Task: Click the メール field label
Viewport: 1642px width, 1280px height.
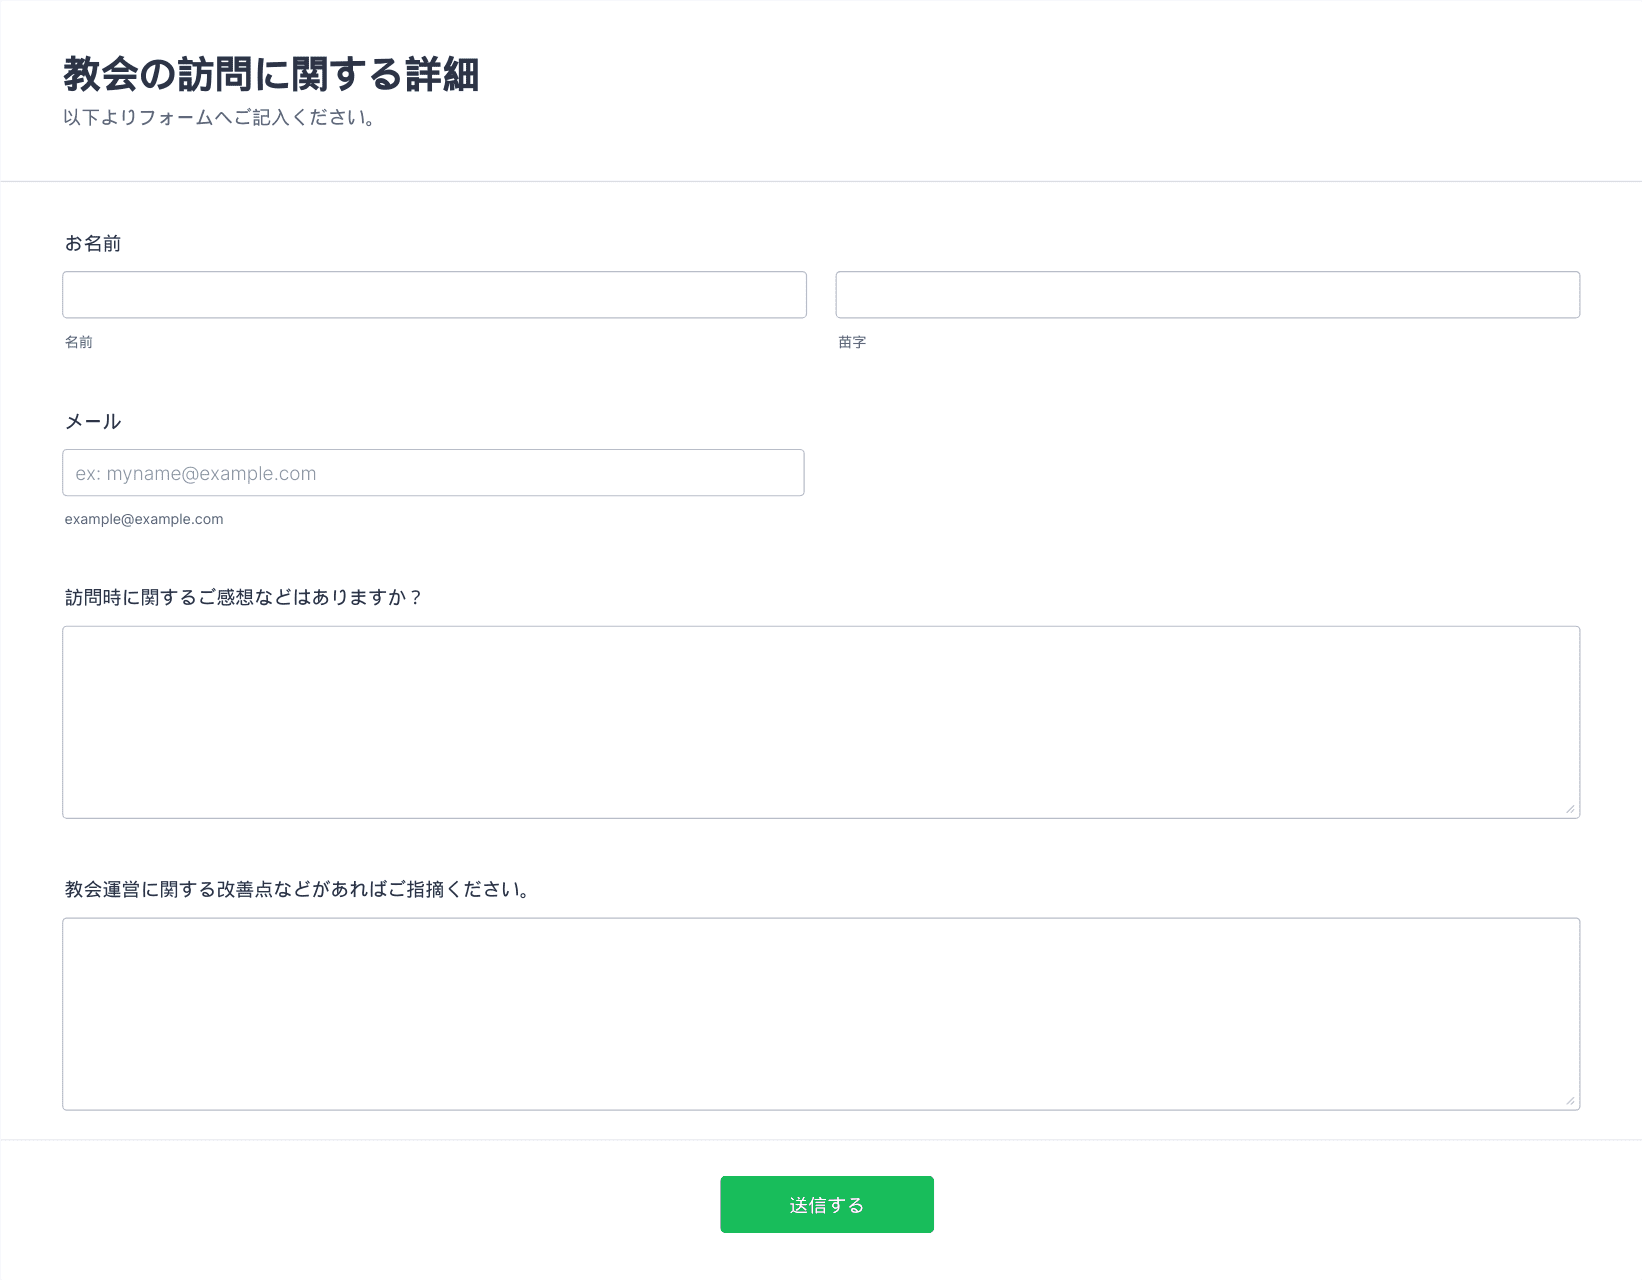Action: coord(93,422)
